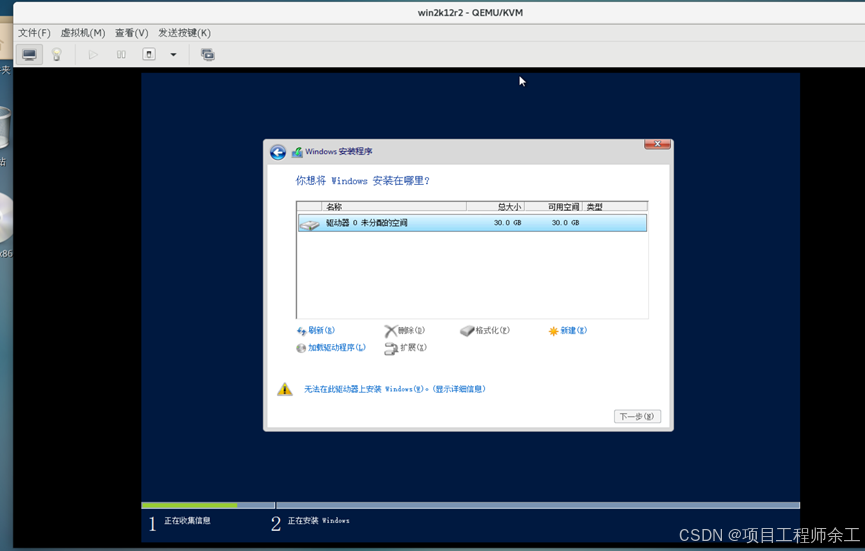Click the 格式化(F) format option
The height and width of the screenshot is (551, 865).
click(492, 330)
